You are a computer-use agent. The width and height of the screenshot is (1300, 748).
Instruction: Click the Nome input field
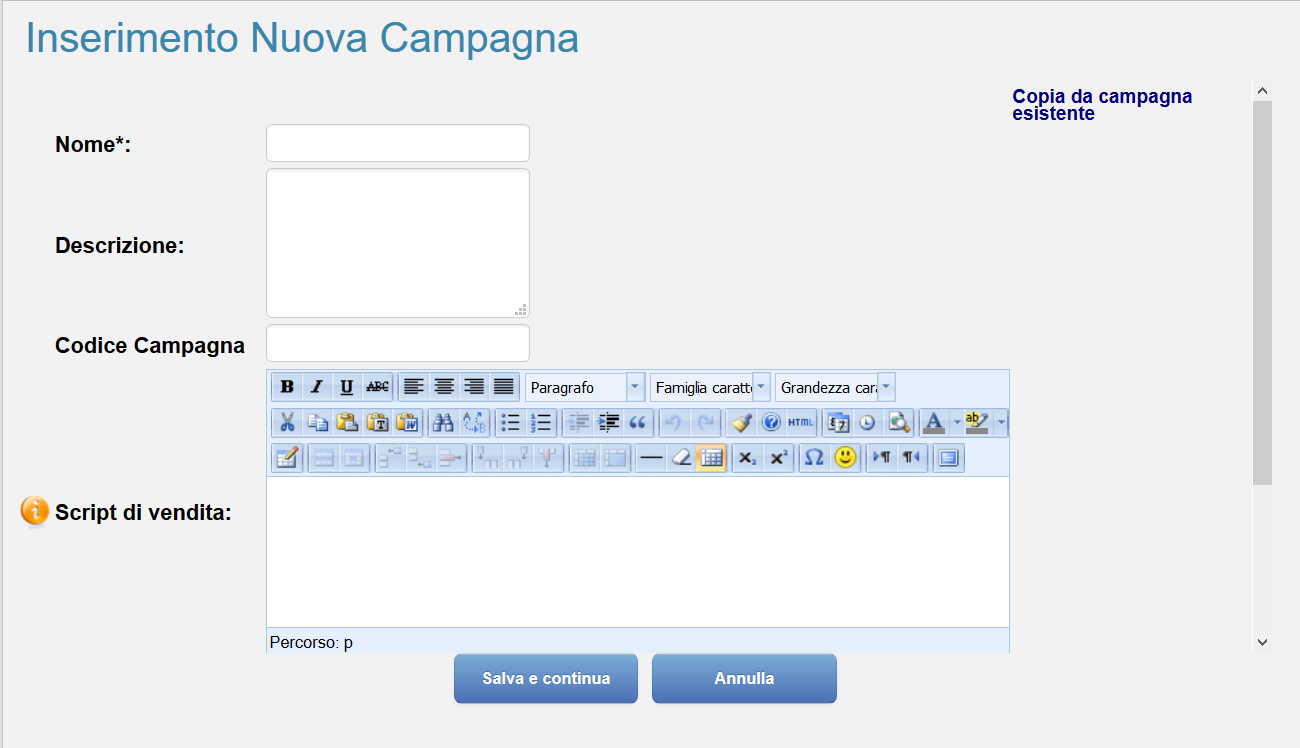[x=398, y=143]
